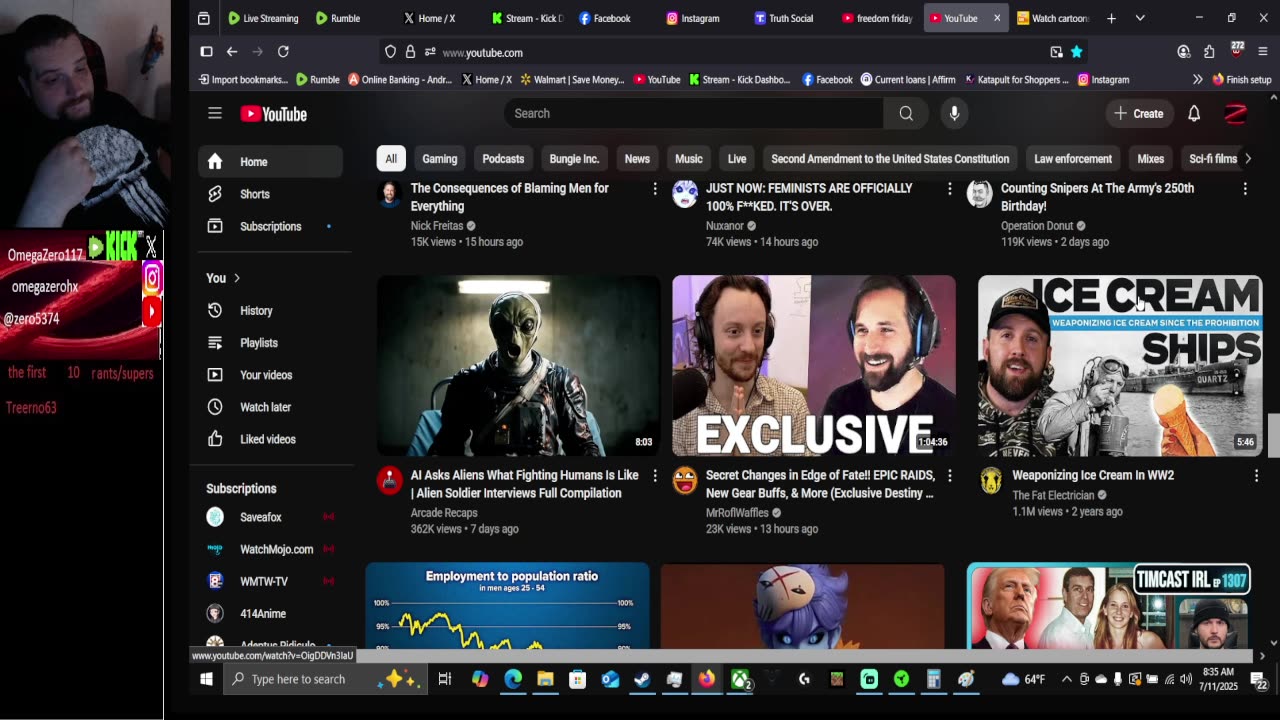1280x720 pixels.
Task: Open Subscriptions from the sidebar
Action: point(271,226)
